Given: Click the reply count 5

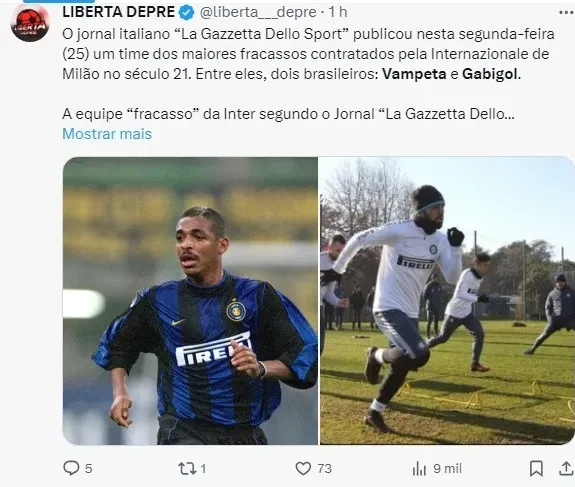Looking at the screenshot, I should 88,469.
